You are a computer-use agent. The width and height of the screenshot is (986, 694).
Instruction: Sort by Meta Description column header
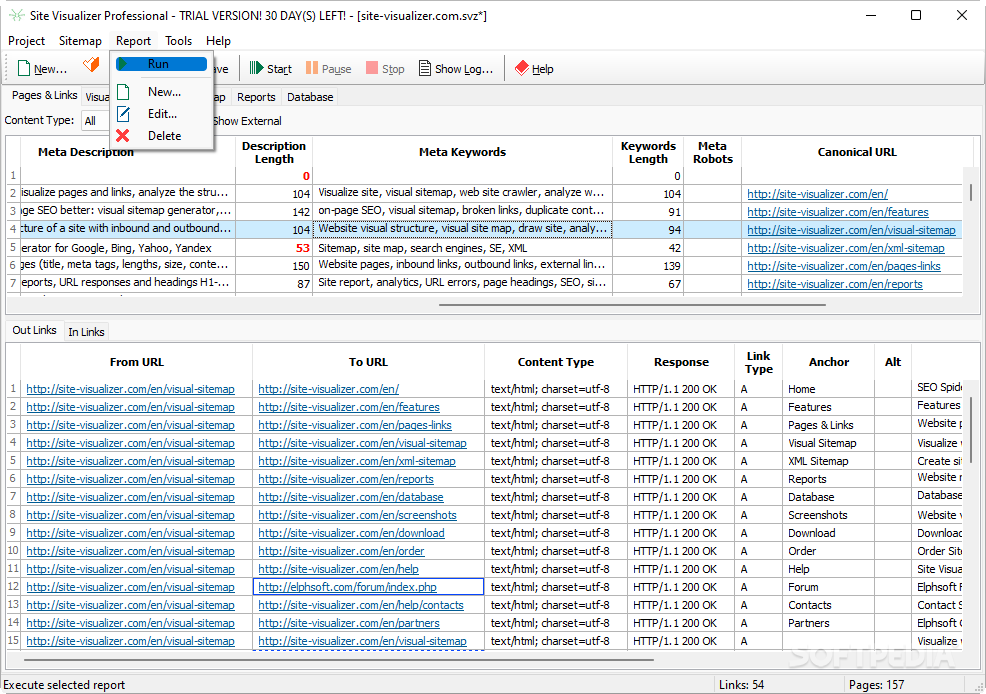pos(86,152)
